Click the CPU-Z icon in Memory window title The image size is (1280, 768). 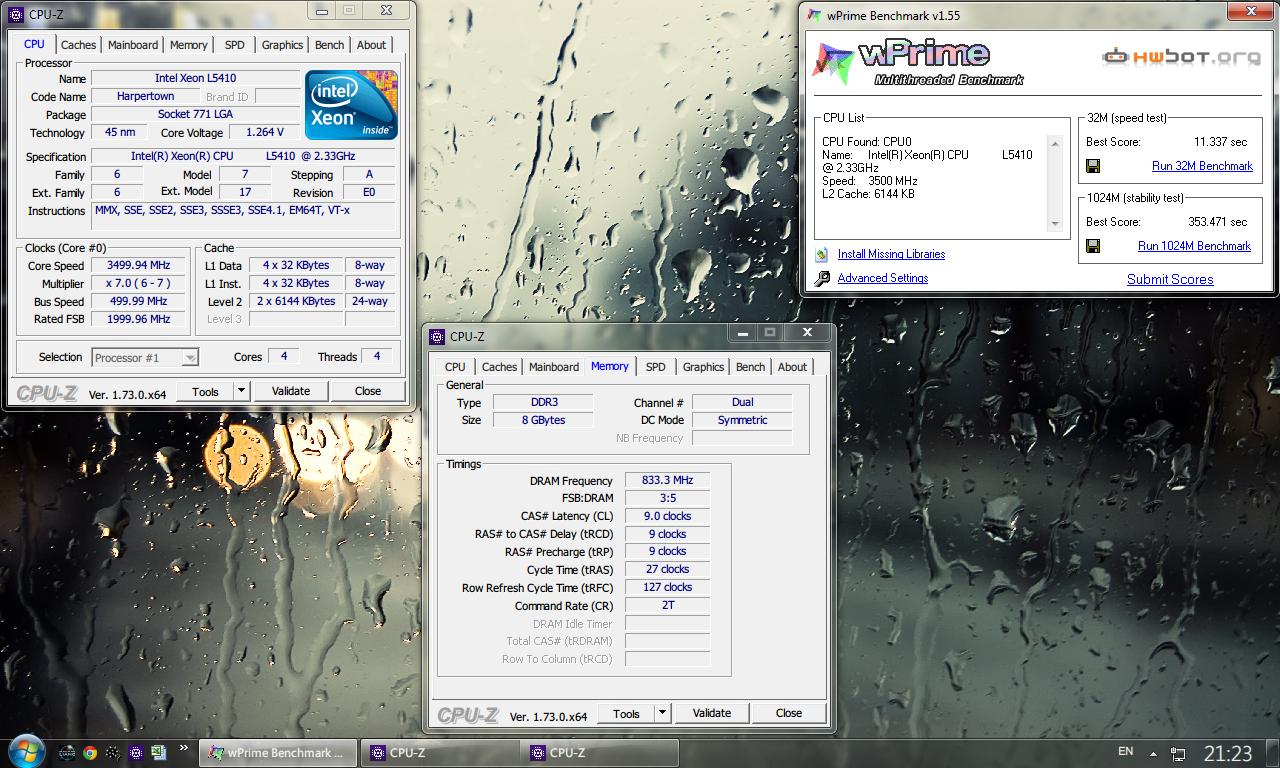coord(437,336)
